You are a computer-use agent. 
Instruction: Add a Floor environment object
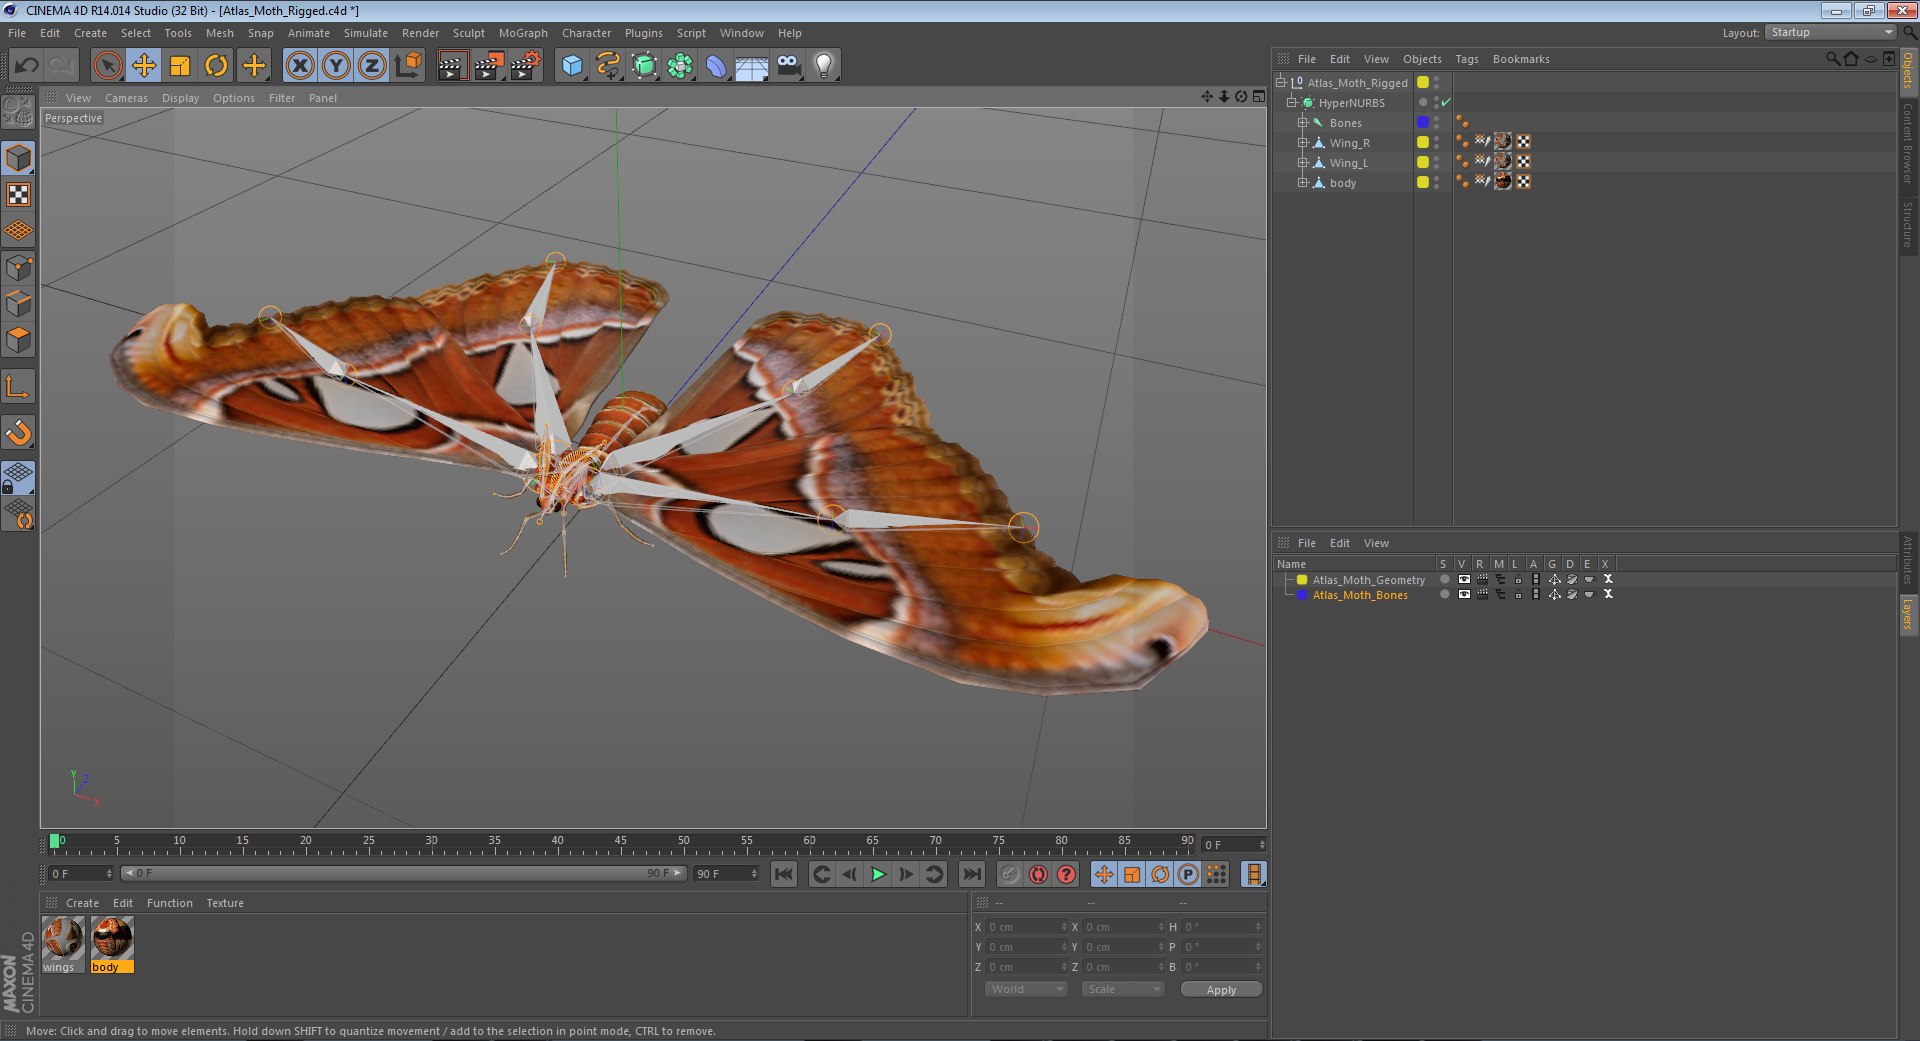click(x=752, y=66)
